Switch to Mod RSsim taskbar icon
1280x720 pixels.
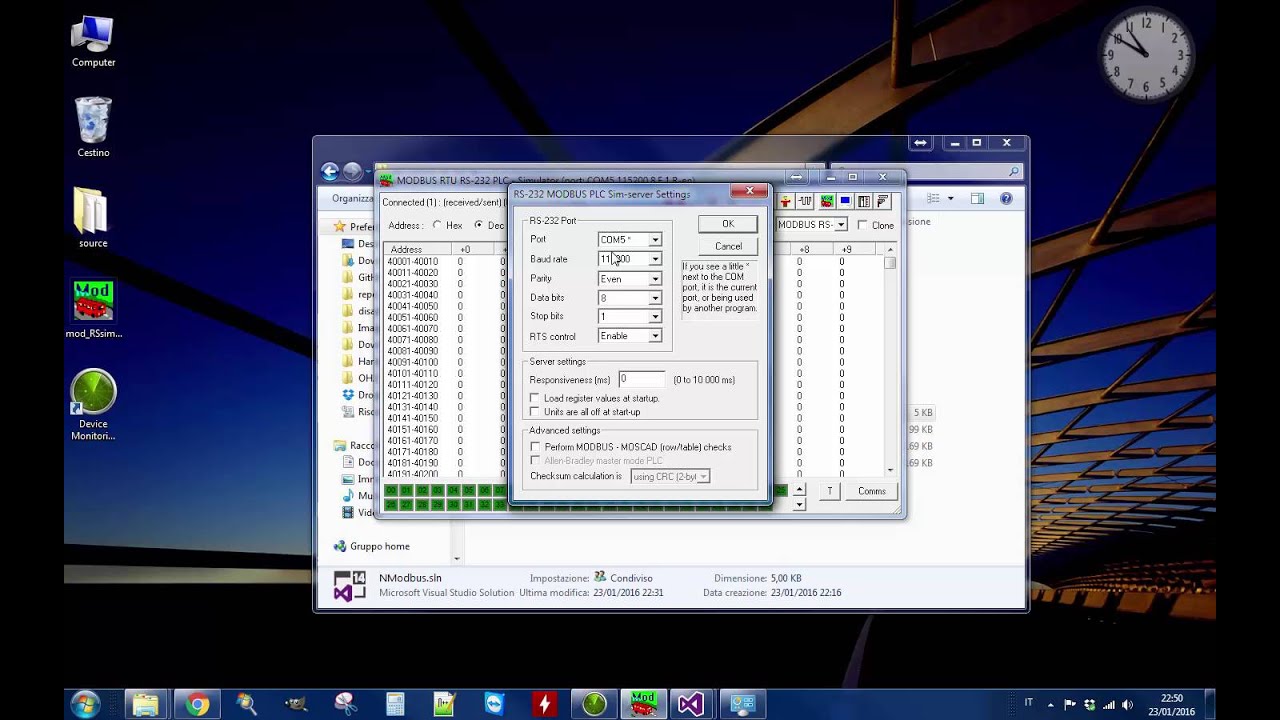click(643, 704)
